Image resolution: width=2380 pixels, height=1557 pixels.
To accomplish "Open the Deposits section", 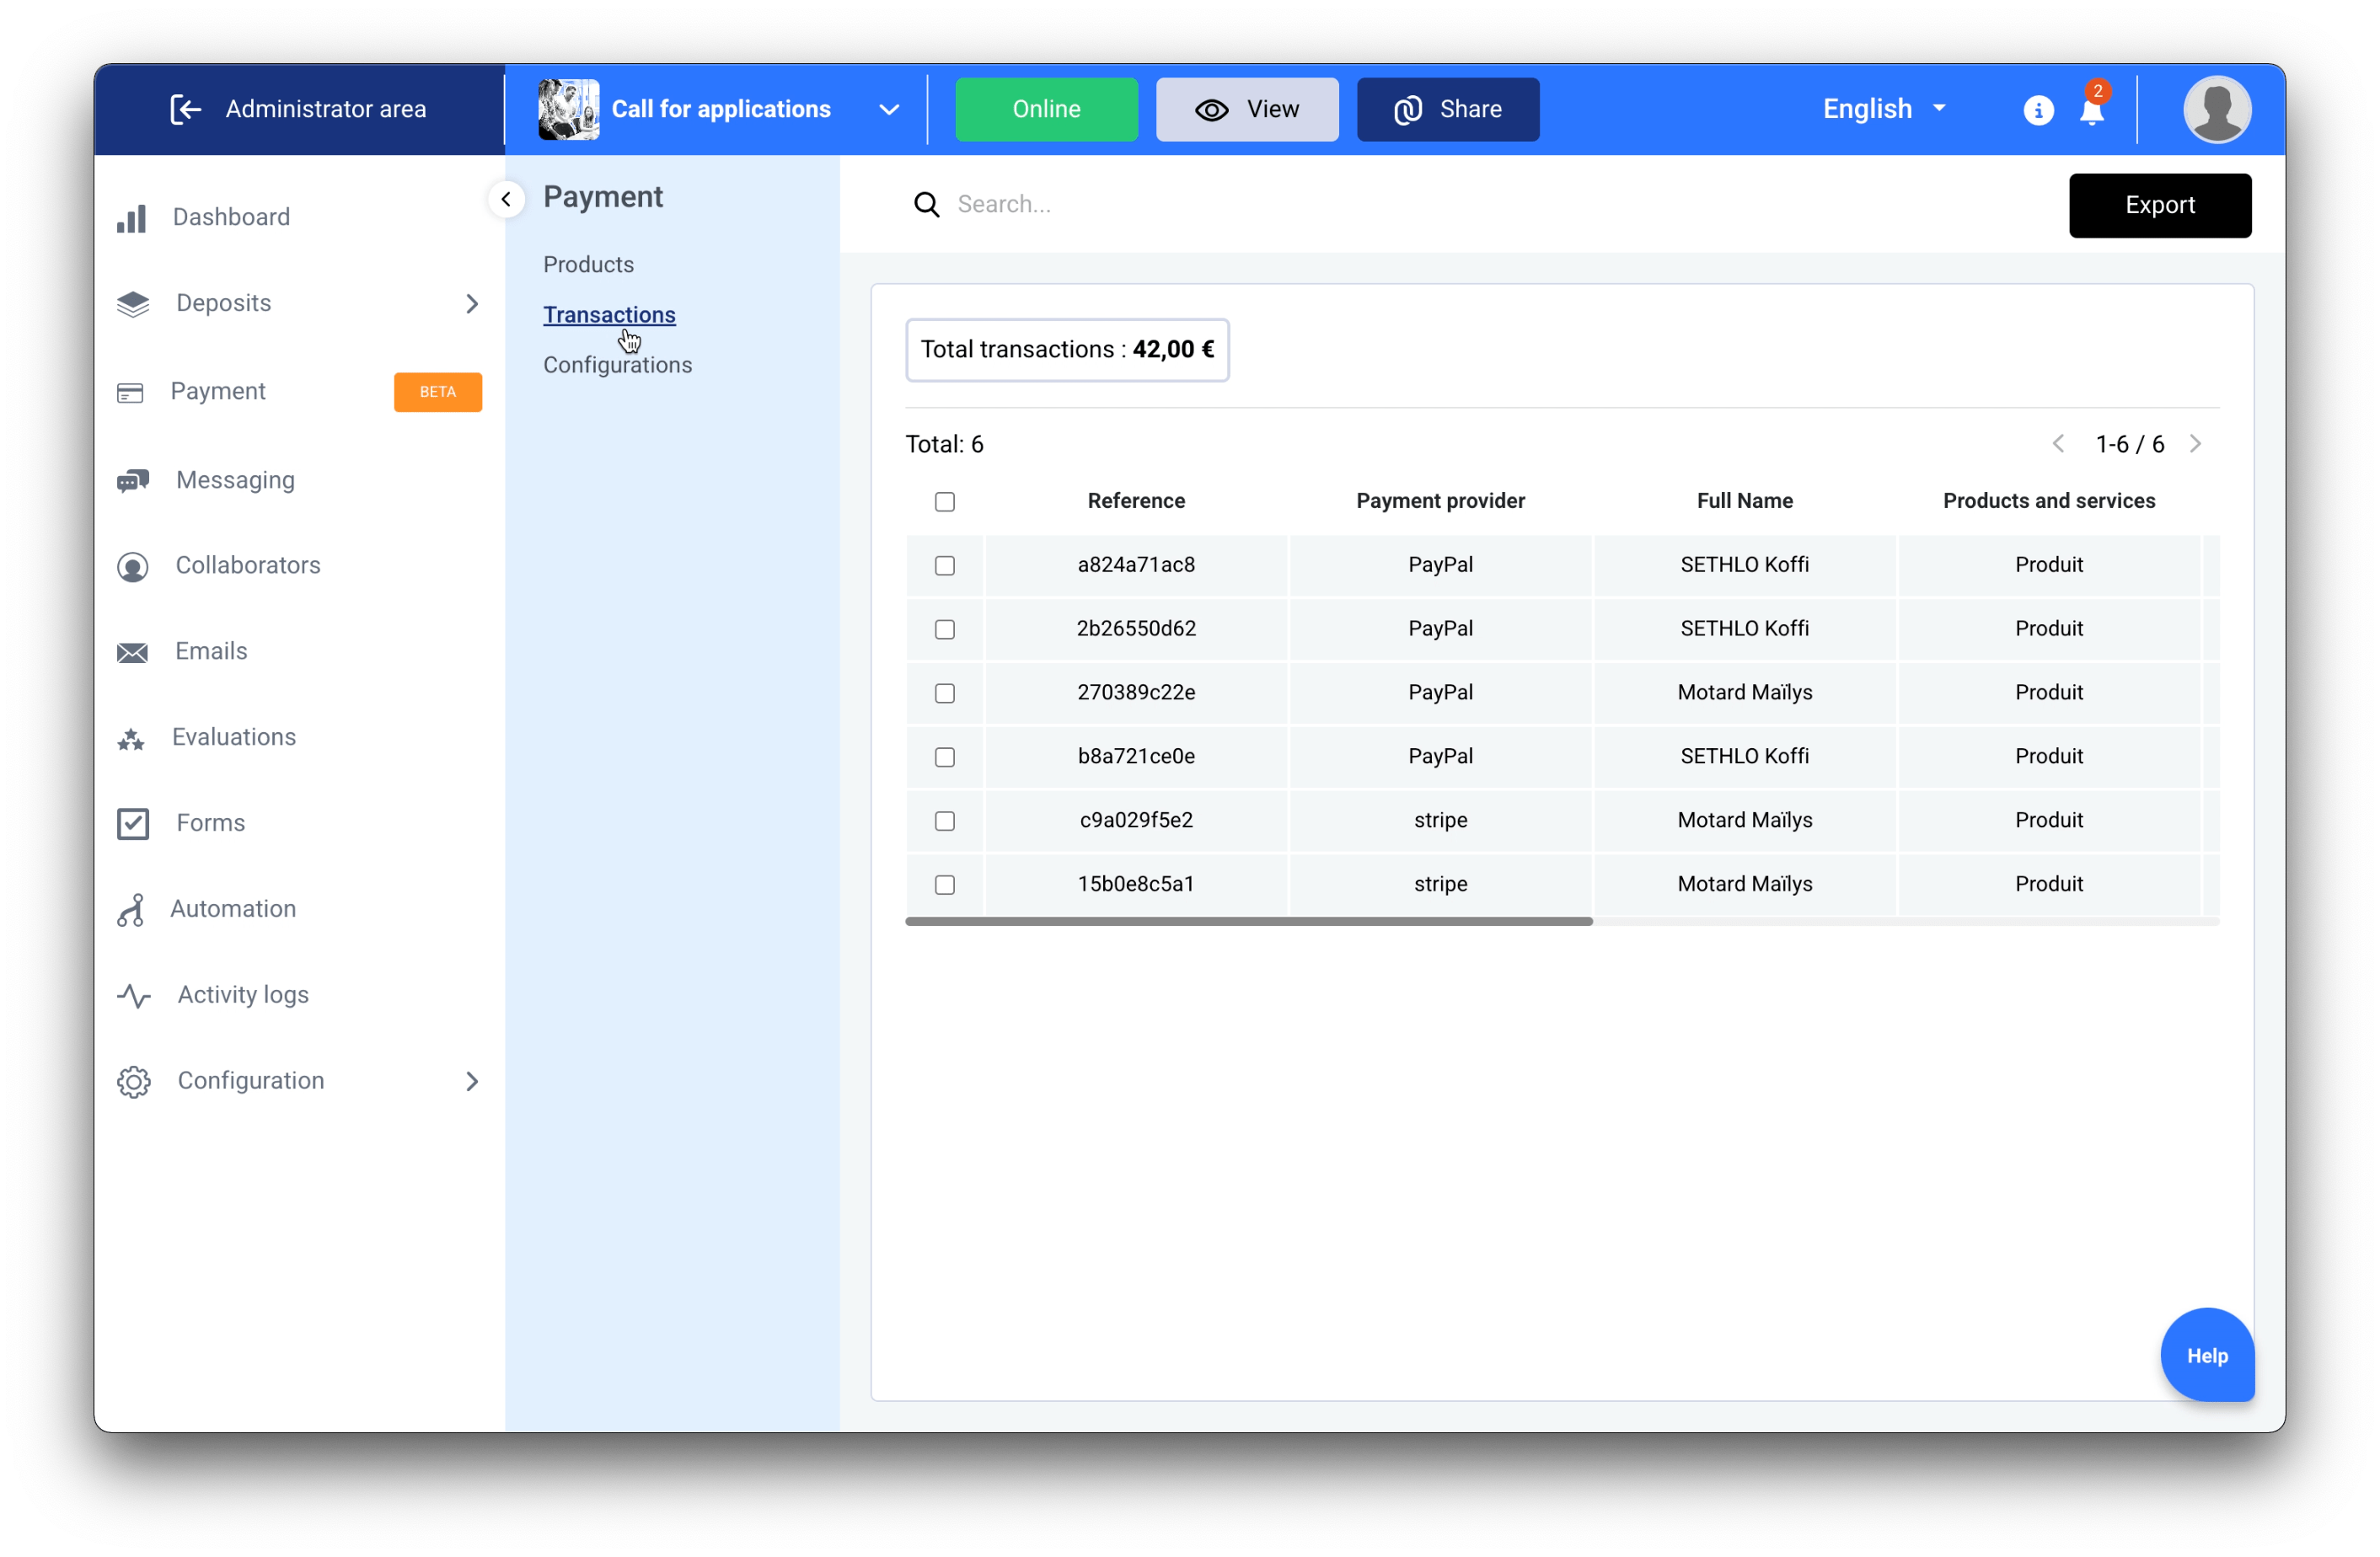I will pos(222,302).
